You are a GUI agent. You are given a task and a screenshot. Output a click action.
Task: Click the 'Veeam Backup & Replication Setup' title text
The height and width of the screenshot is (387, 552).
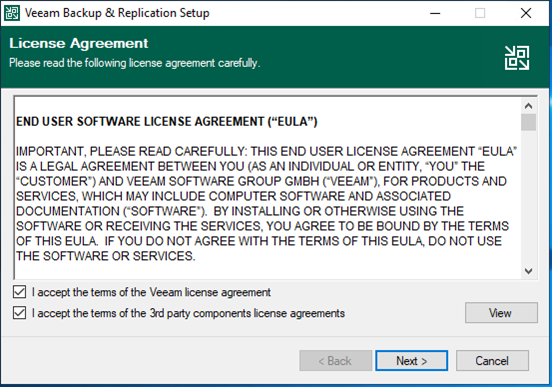[x=117, y=13]
